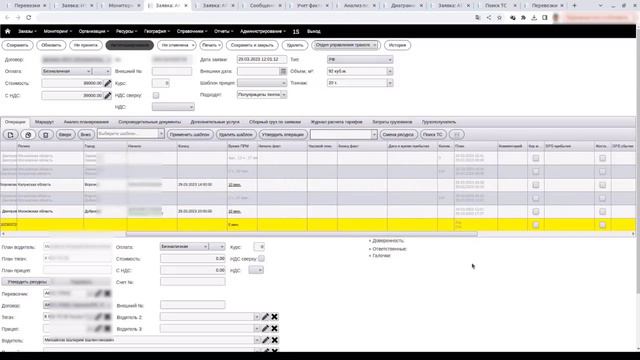Go back with the browser back arrow

pyautogui.click(x=7, y=18)
